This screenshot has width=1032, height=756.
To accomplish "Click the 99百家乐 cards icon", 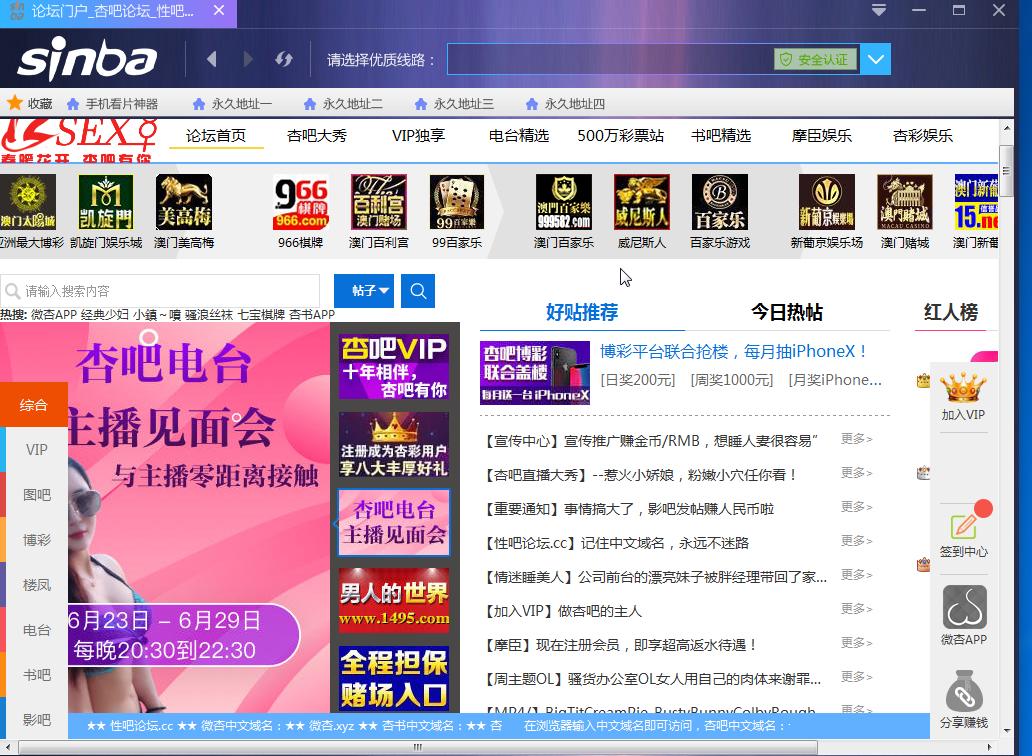I will (x=457, y=202).
